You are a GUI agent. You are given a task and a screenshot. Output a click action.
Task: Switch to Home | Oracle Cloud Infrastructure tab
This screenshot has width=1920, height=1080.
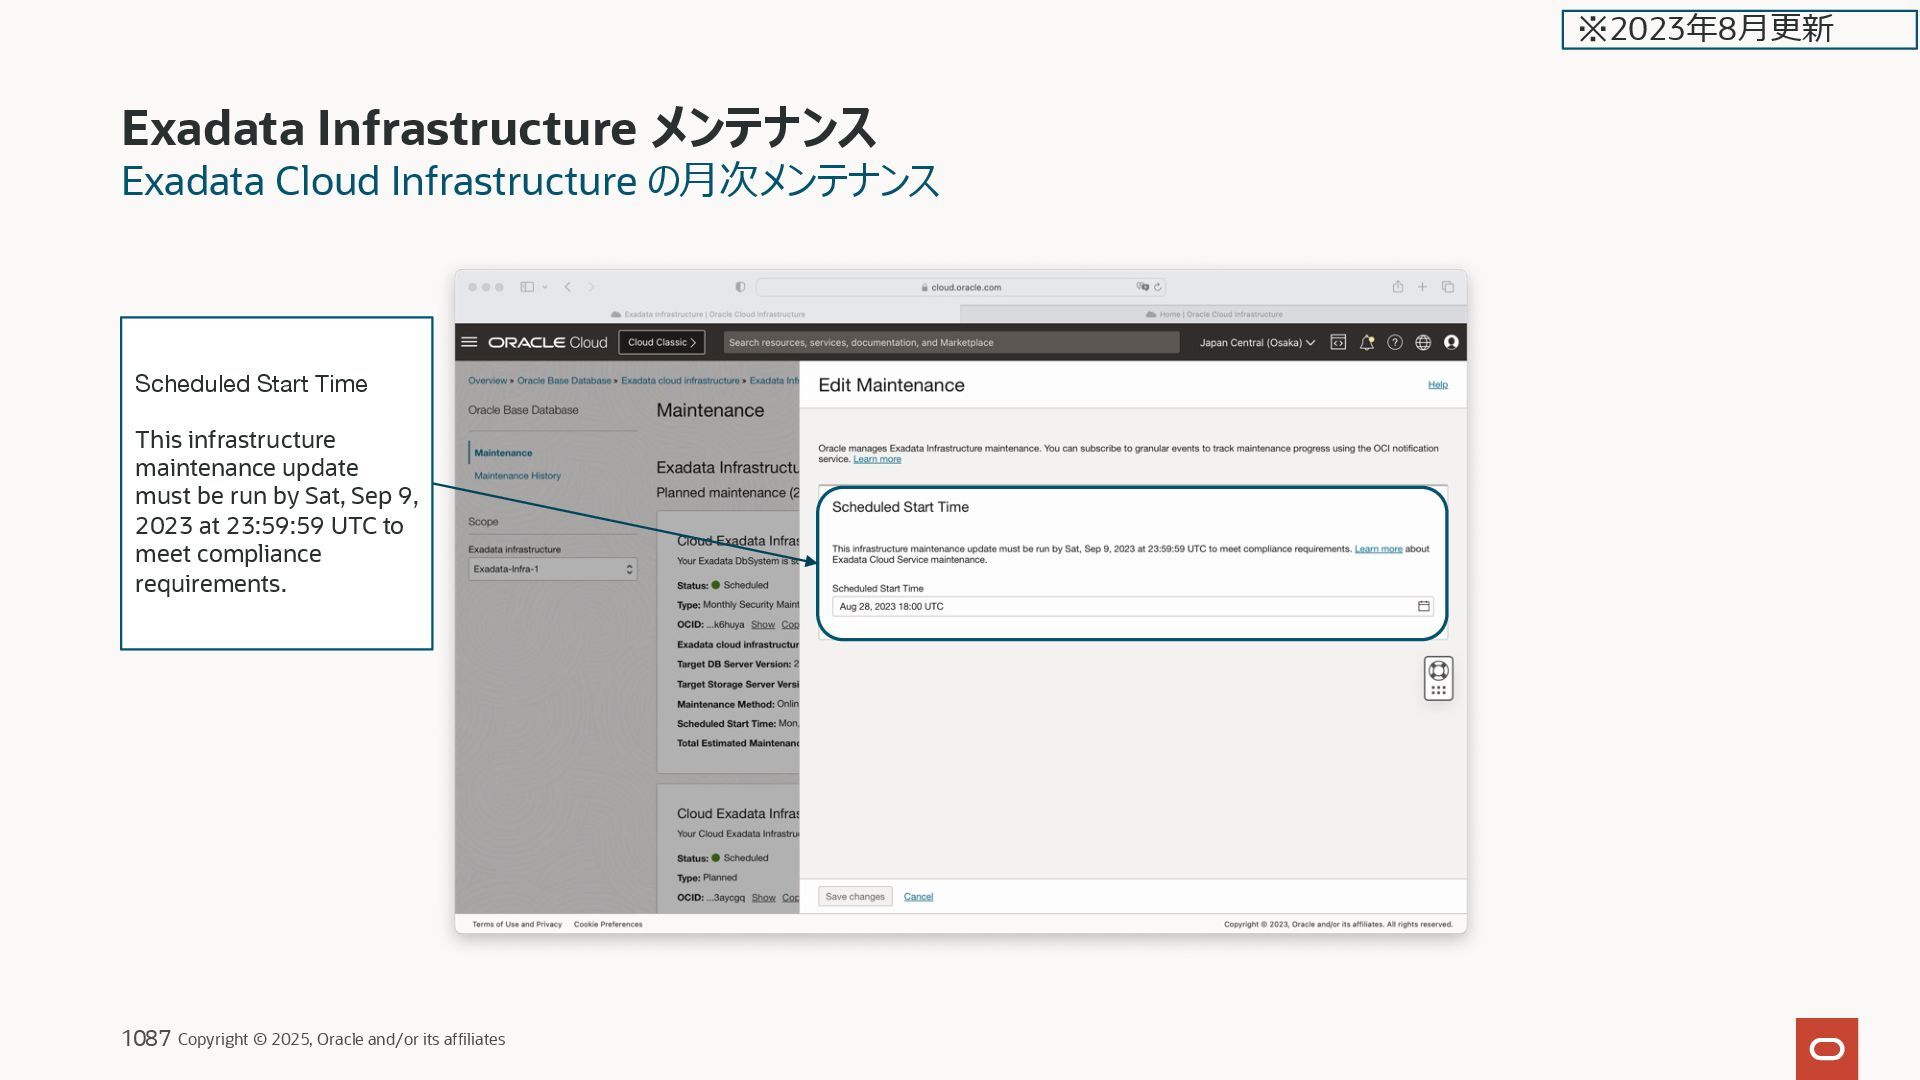(1214, 314)
